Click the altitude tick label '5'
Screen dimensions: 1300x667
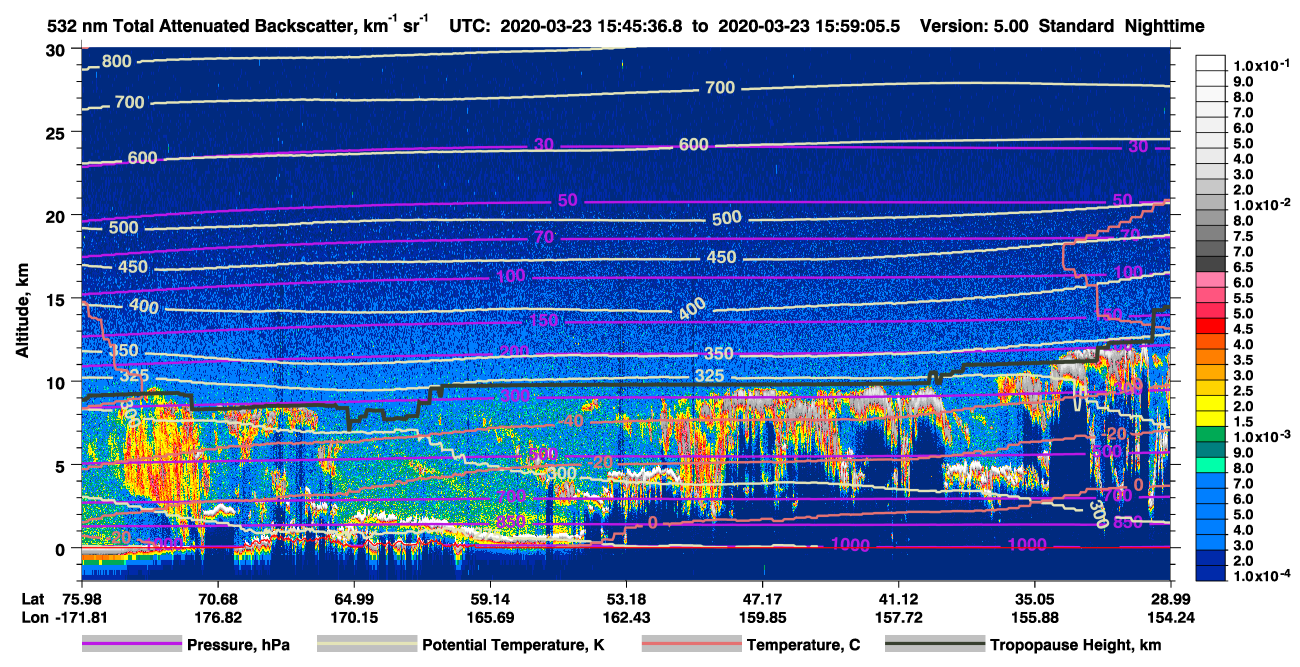[x=63, y=465]
